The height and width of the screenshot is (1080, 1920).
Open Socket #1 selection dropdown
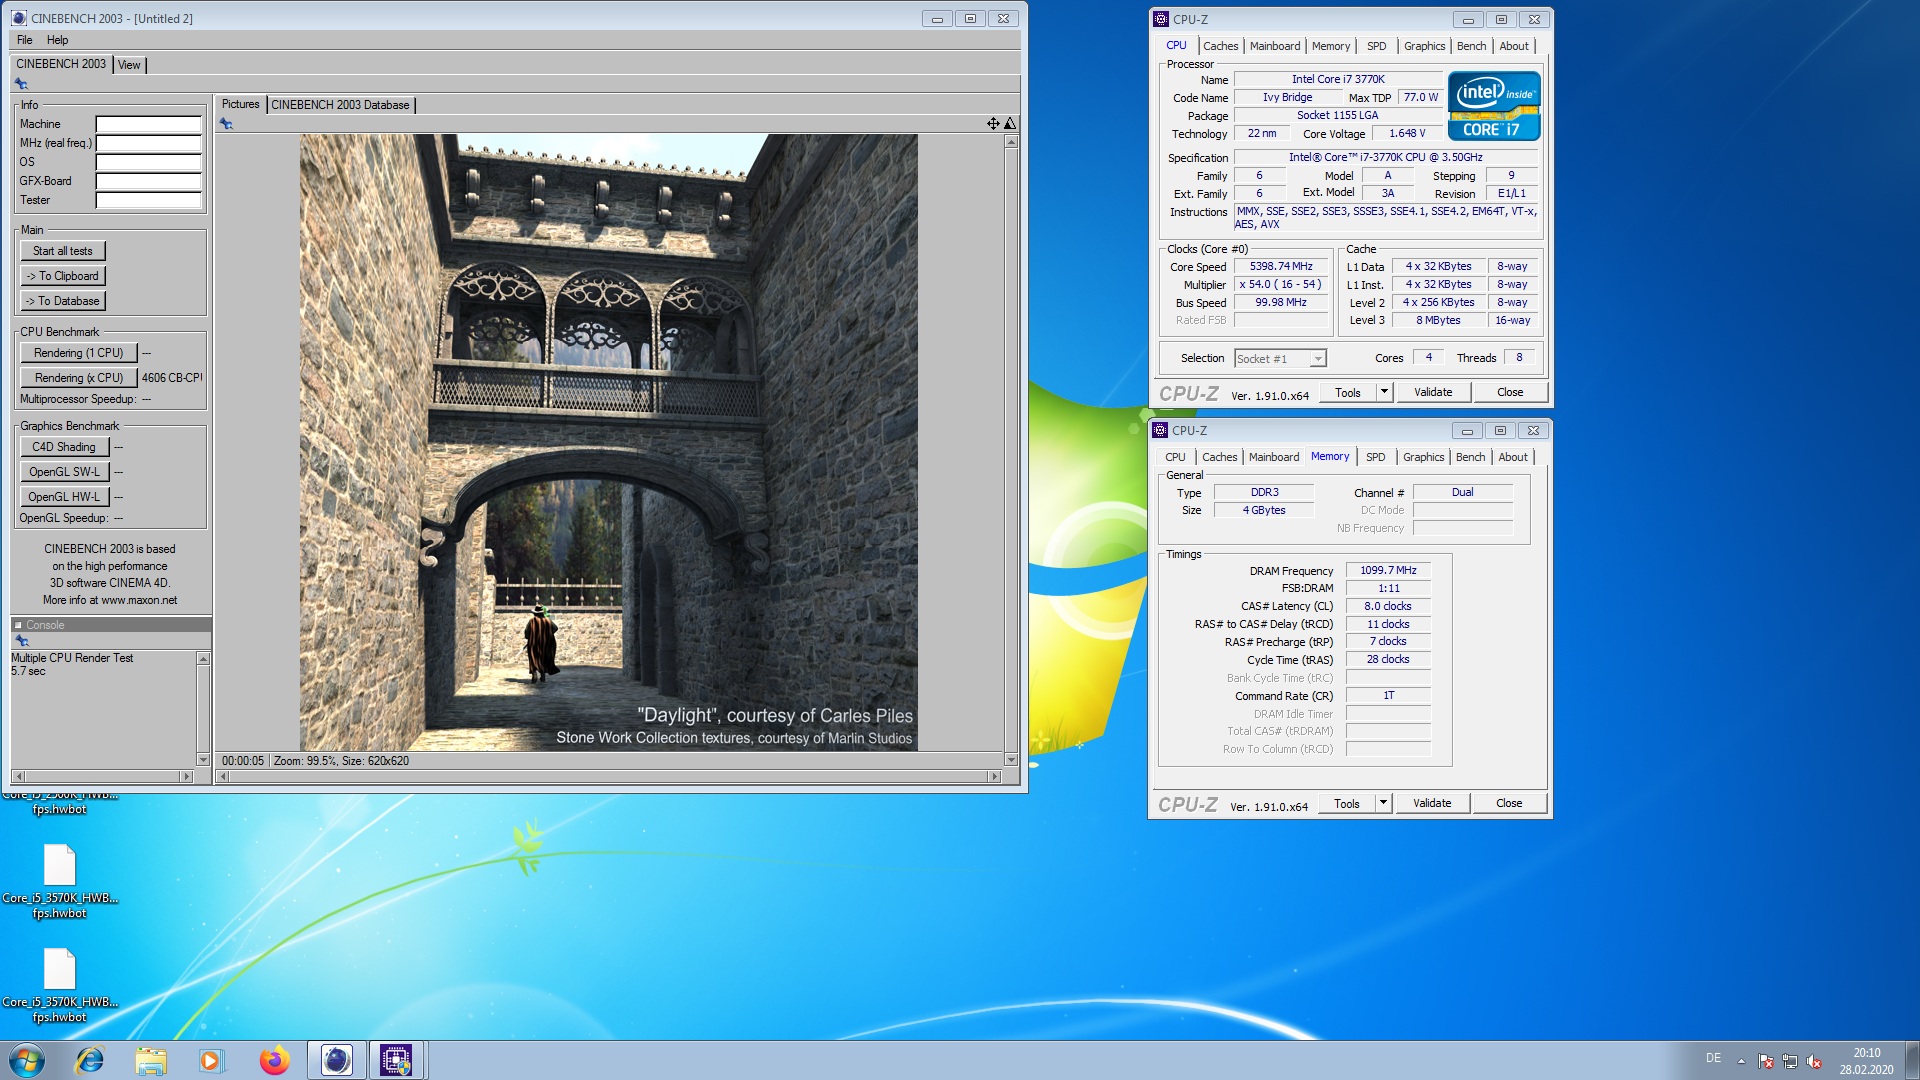1280,358
